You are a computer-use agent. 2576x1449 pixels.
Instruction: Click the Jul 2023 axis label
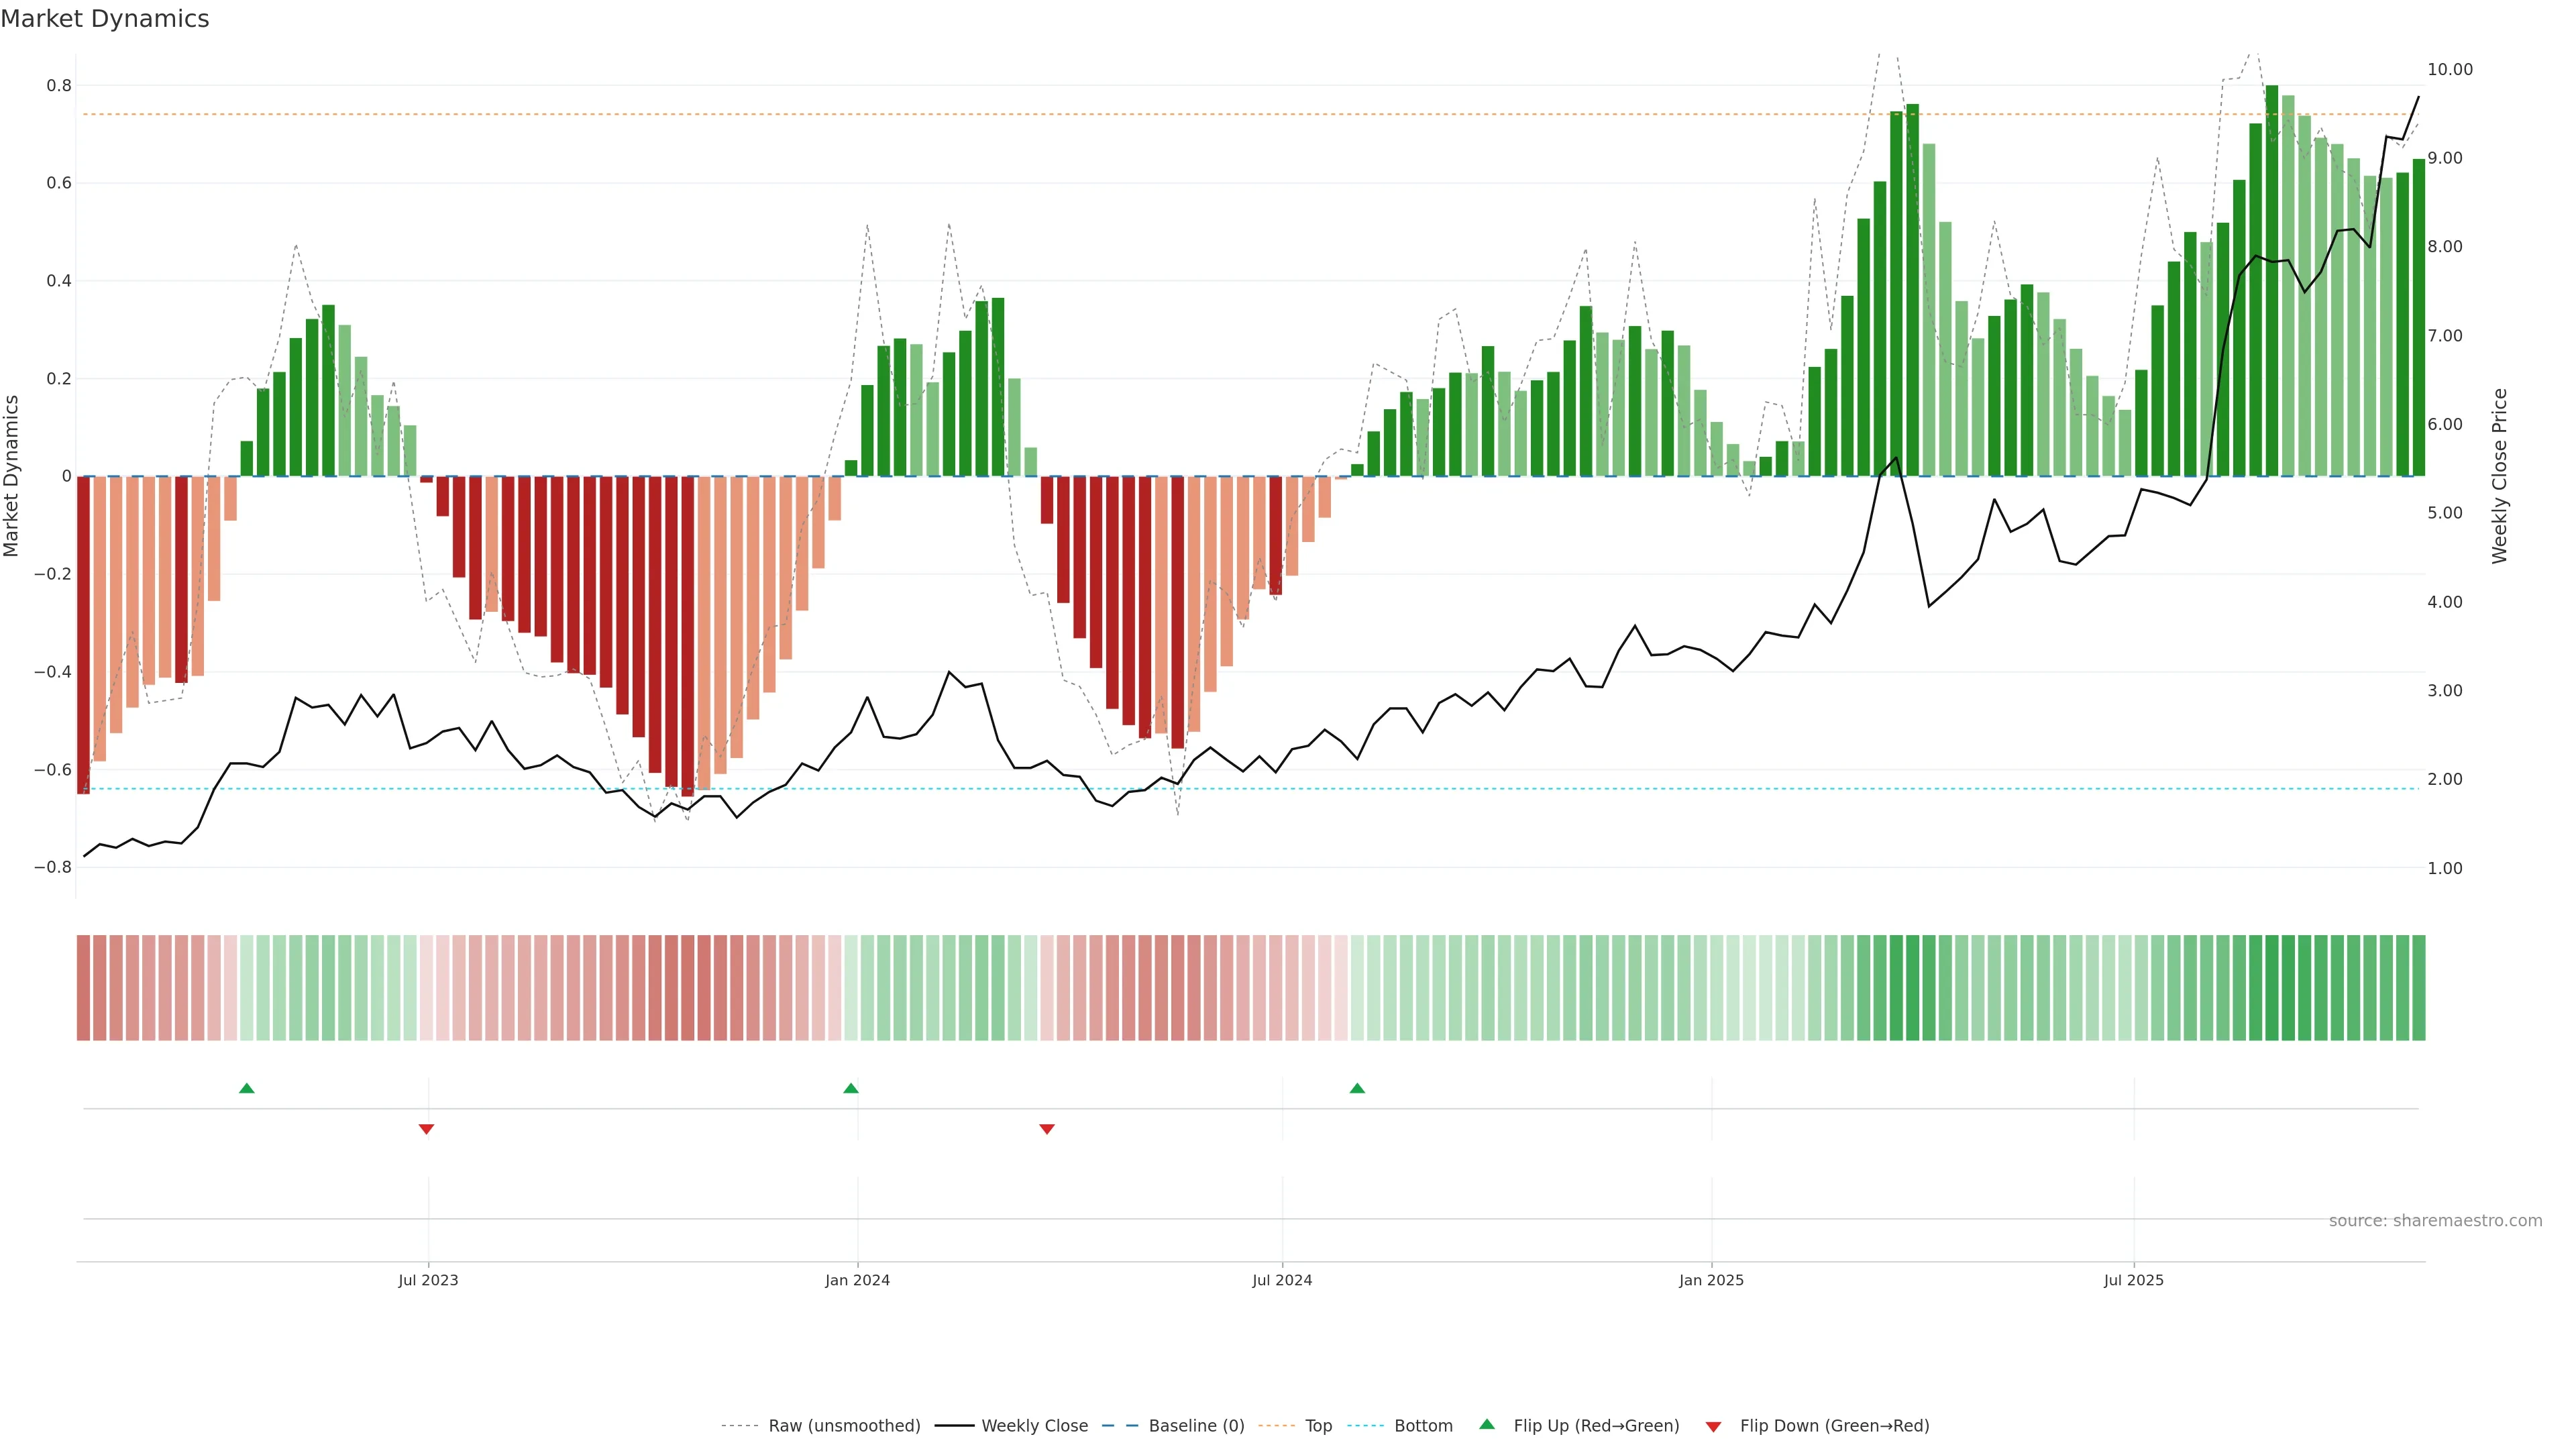tap(428, 1280)
